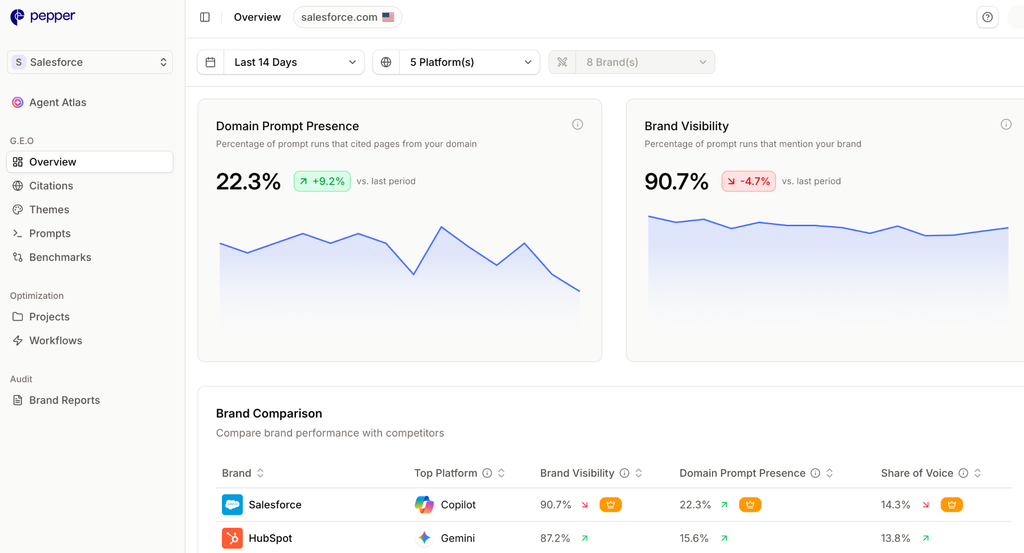This screenshot has height=553, width=1024.
Task: Click the Pepper logo
Action: [x=42, y=16]
